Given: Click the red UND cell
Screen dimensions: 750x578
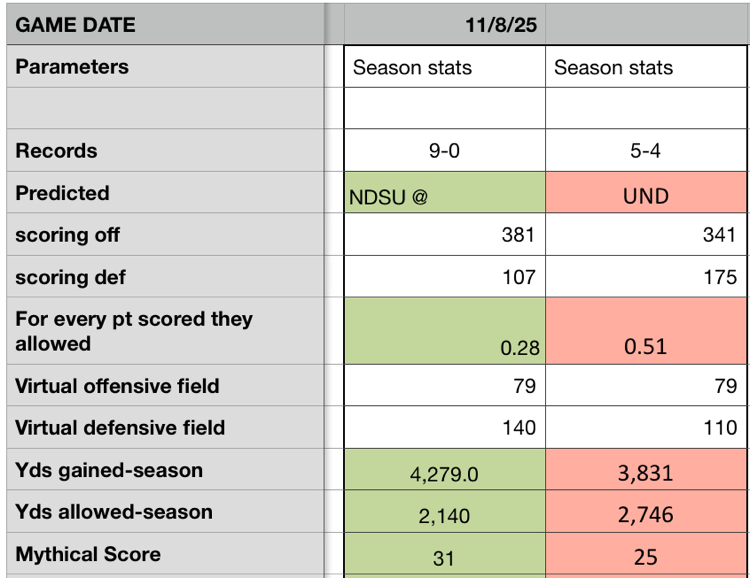Looking at the screenshot, I should (x=646, y=195).
